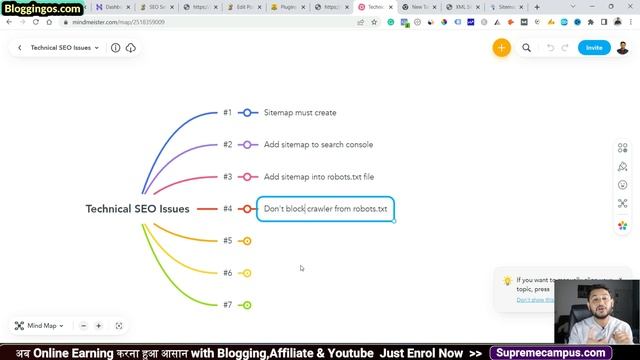Click the browser forward arrow
This screenshot has height=360, width=640.
click(22, 22)
